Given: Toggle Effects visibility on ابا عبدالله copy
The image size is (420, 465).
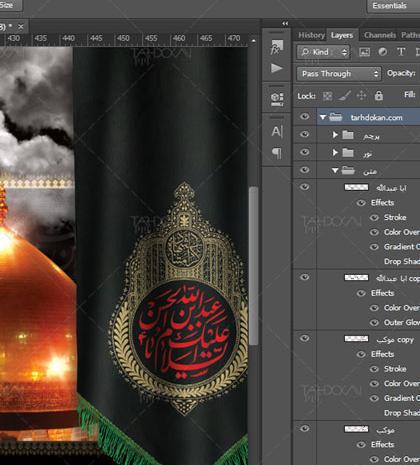Looking at the screenshot, I should 361,293.
